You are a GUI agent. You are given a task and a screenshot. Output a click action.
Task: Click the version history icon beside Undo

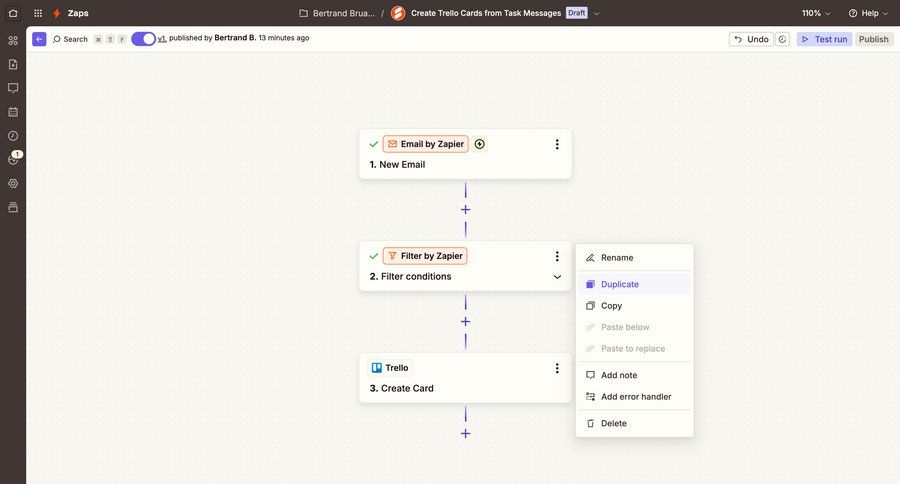(x=782, y=39)
